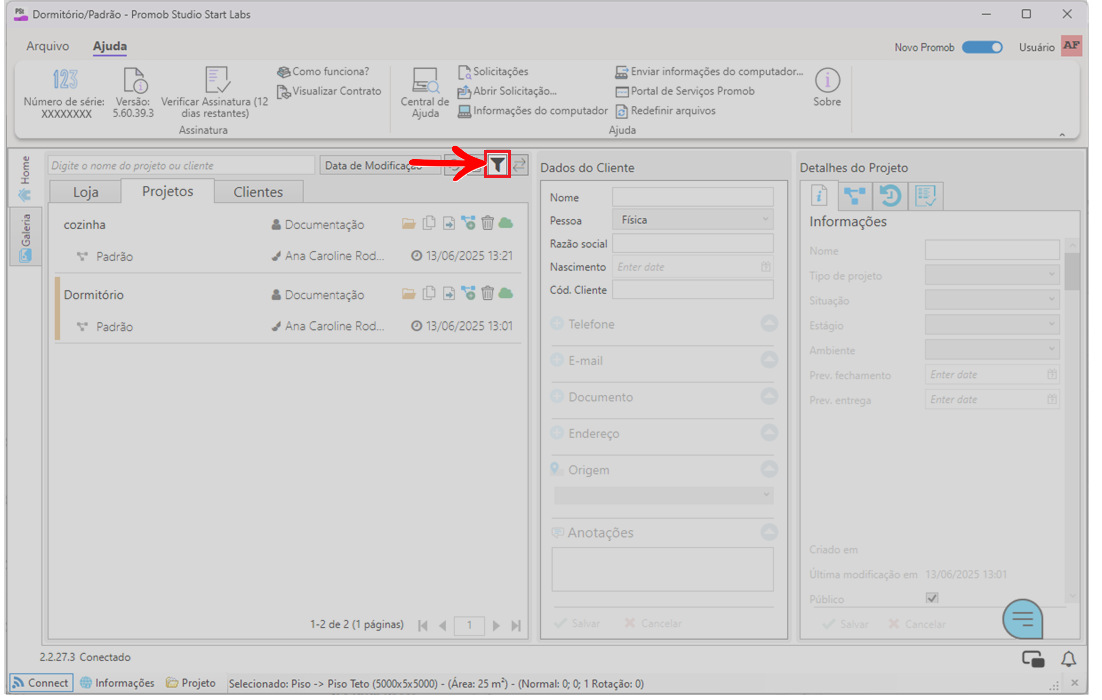
Task: Export the cozinha project using arrow page icon
Action: click(448, 223)
